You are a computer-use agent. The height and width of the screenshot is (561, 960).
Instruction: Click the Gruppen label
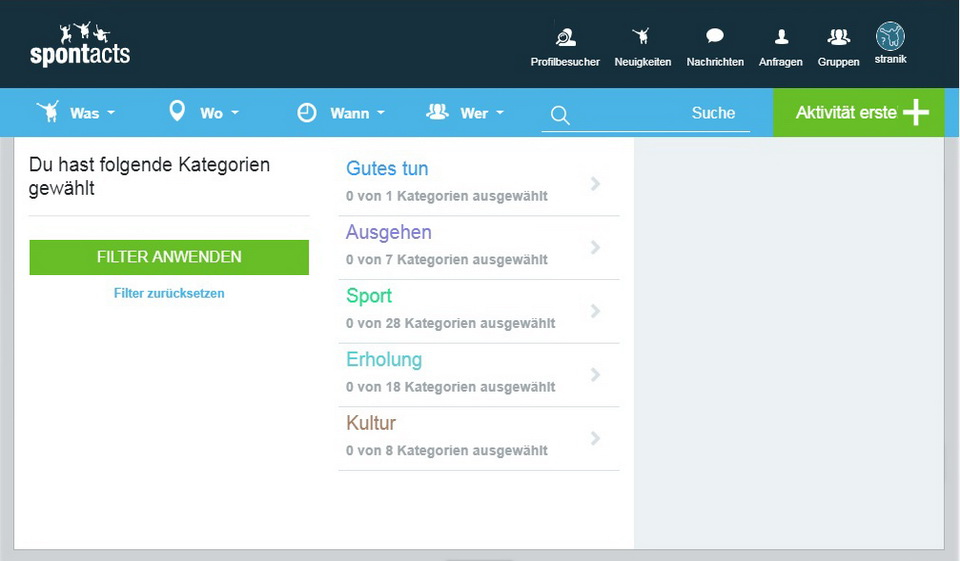point(838,62)
